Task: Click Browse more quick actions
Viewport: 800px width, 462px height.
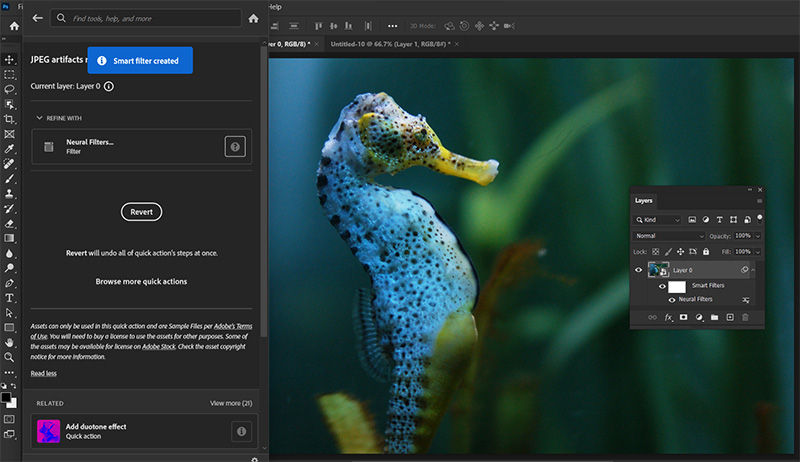Action: (x=141, y=282)
